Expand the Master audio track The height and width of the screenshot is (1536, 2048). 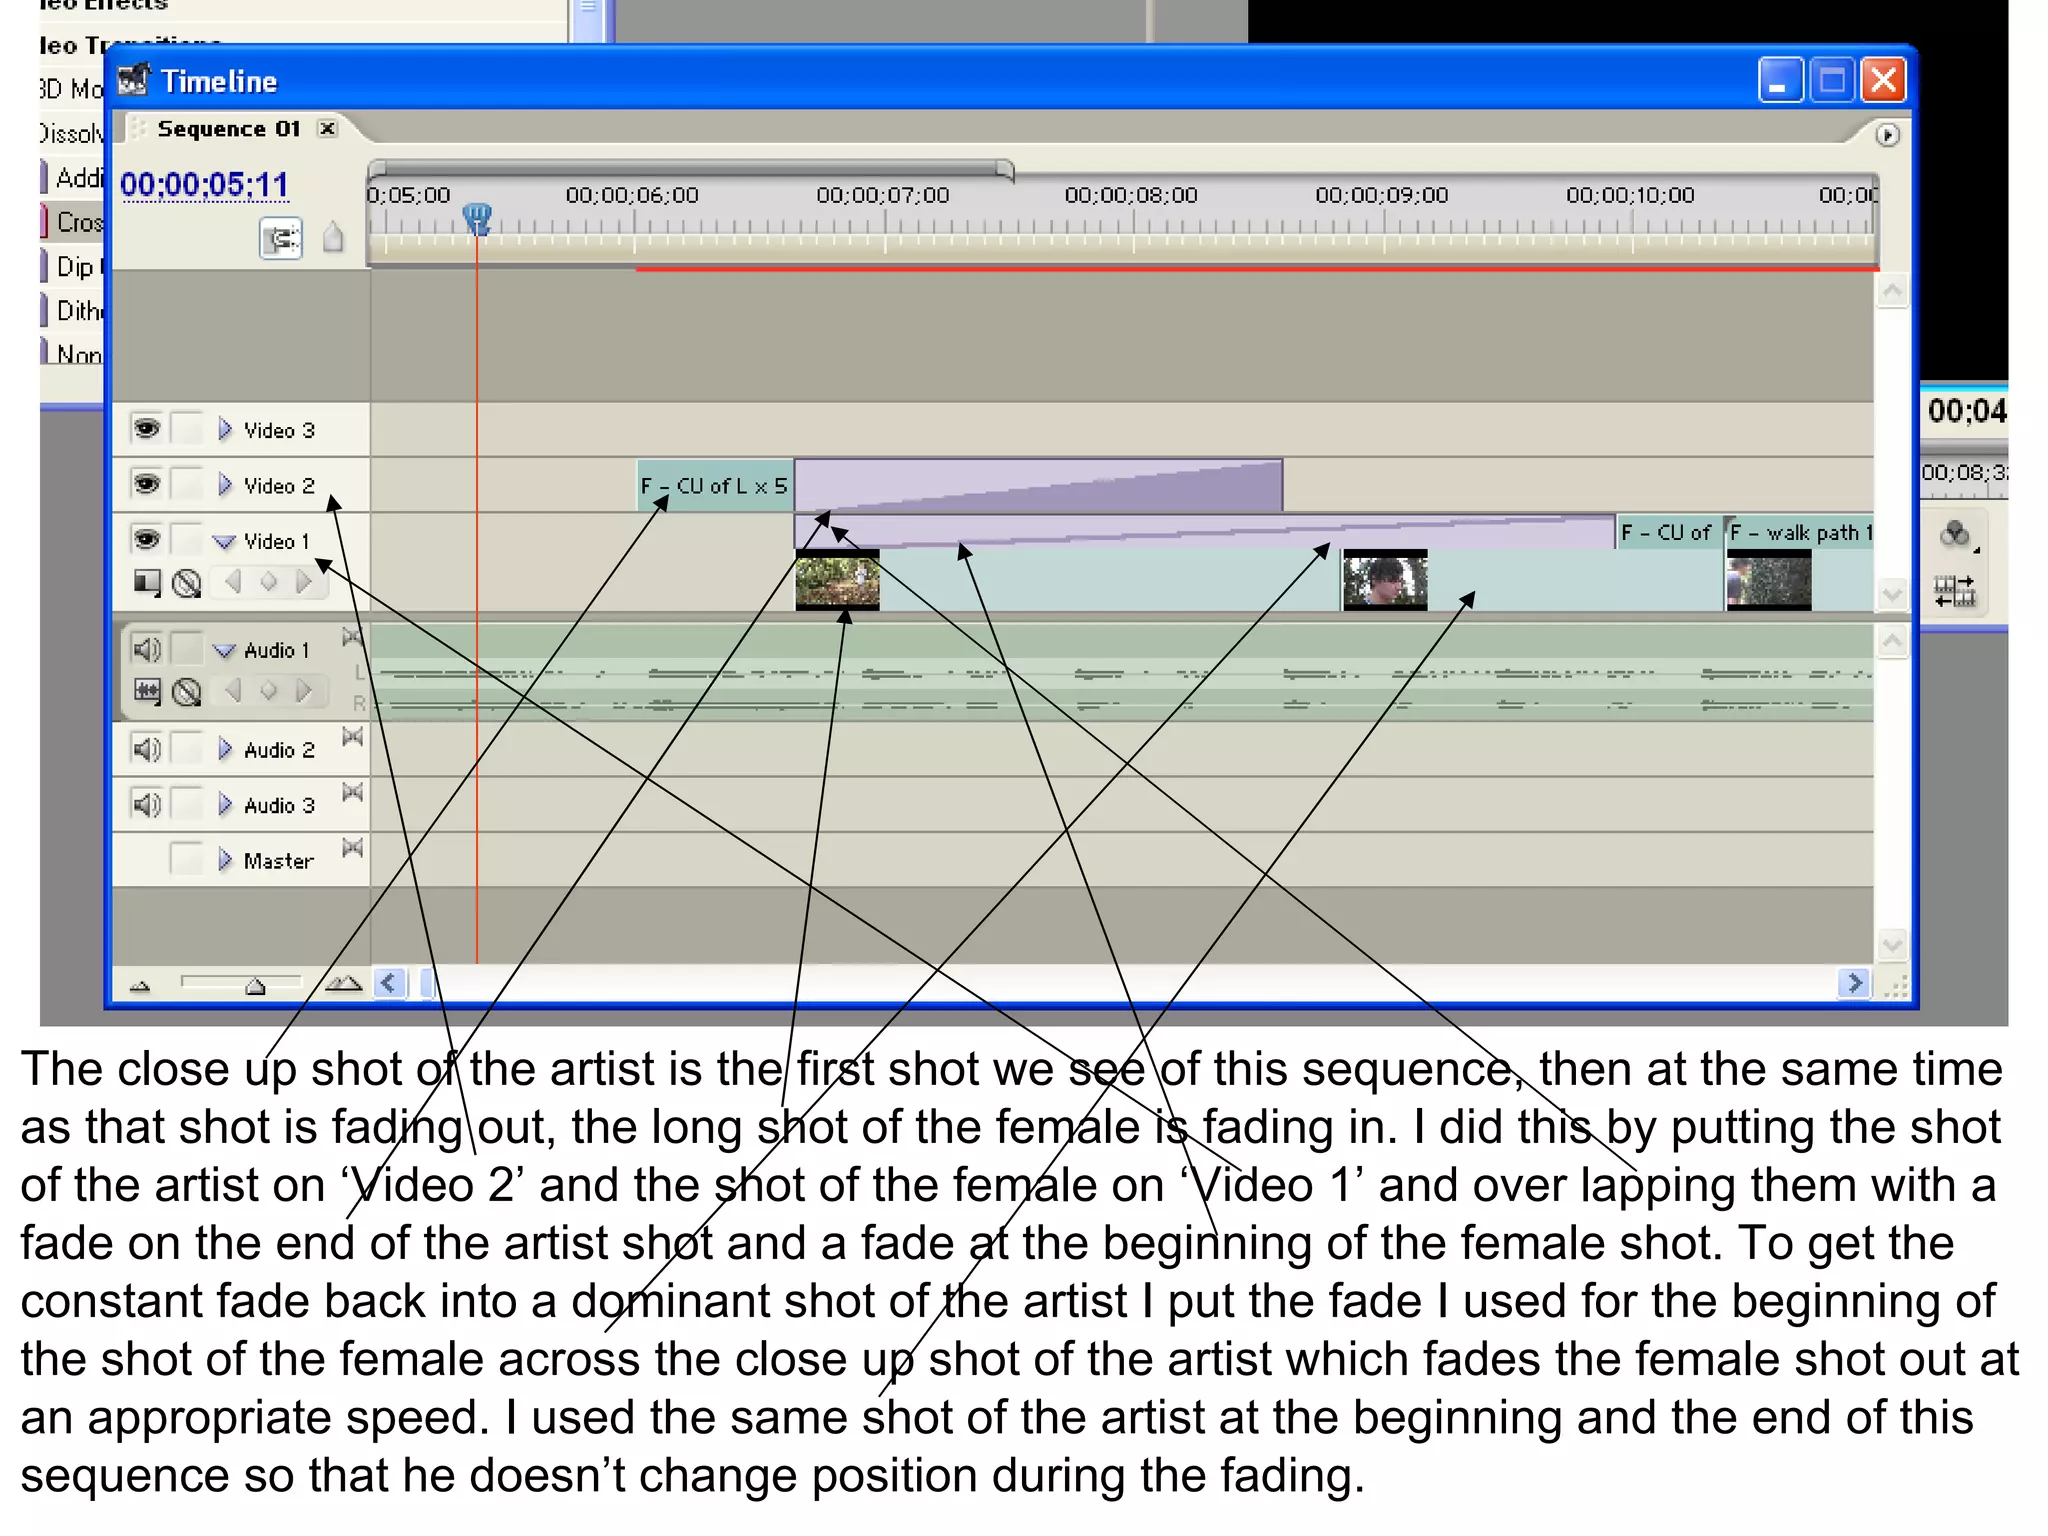pyautogui.click(x=225, y=860)
